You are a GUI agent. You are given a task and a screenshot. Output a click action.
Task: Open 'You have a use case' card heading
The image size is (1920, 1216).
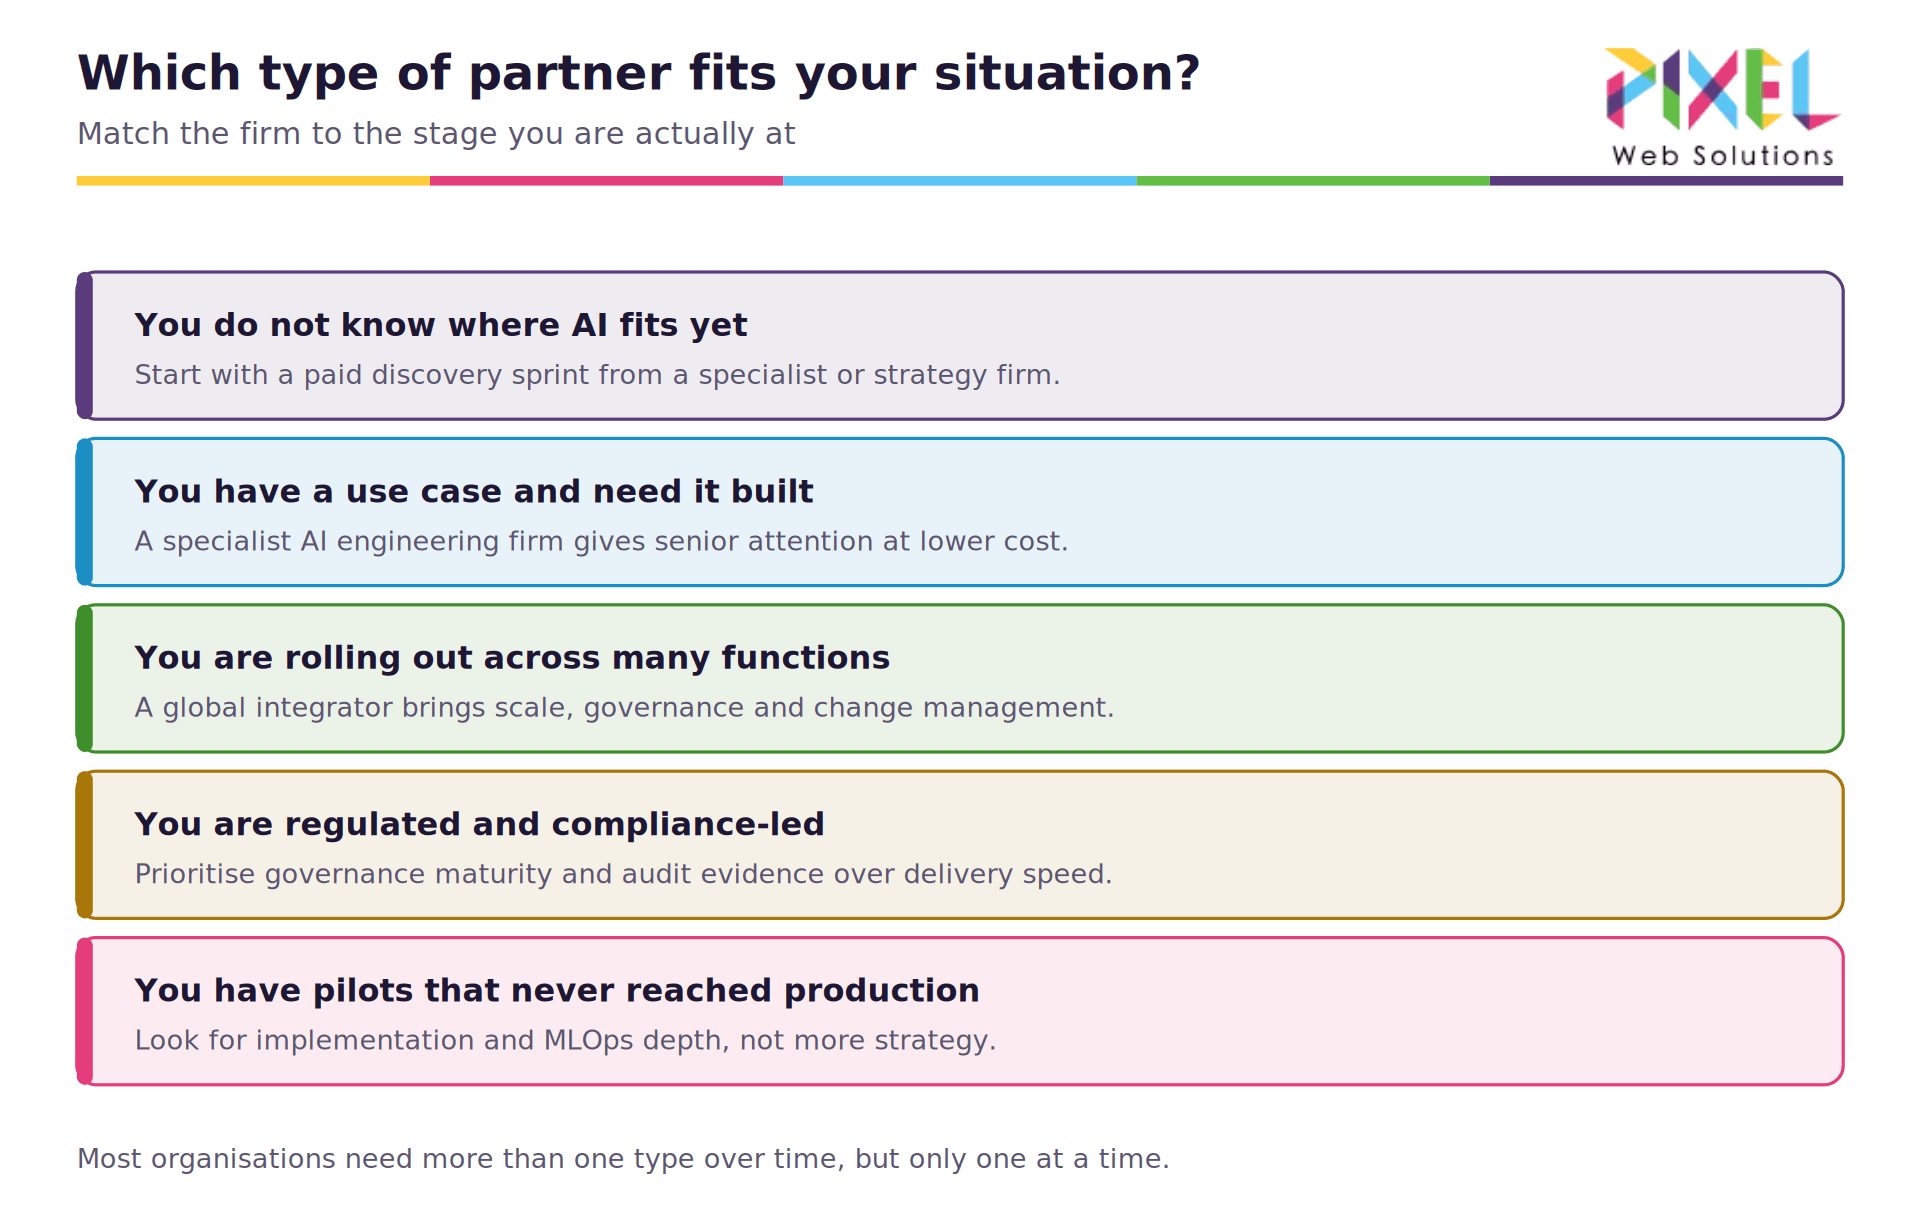[x=474, y=491]
